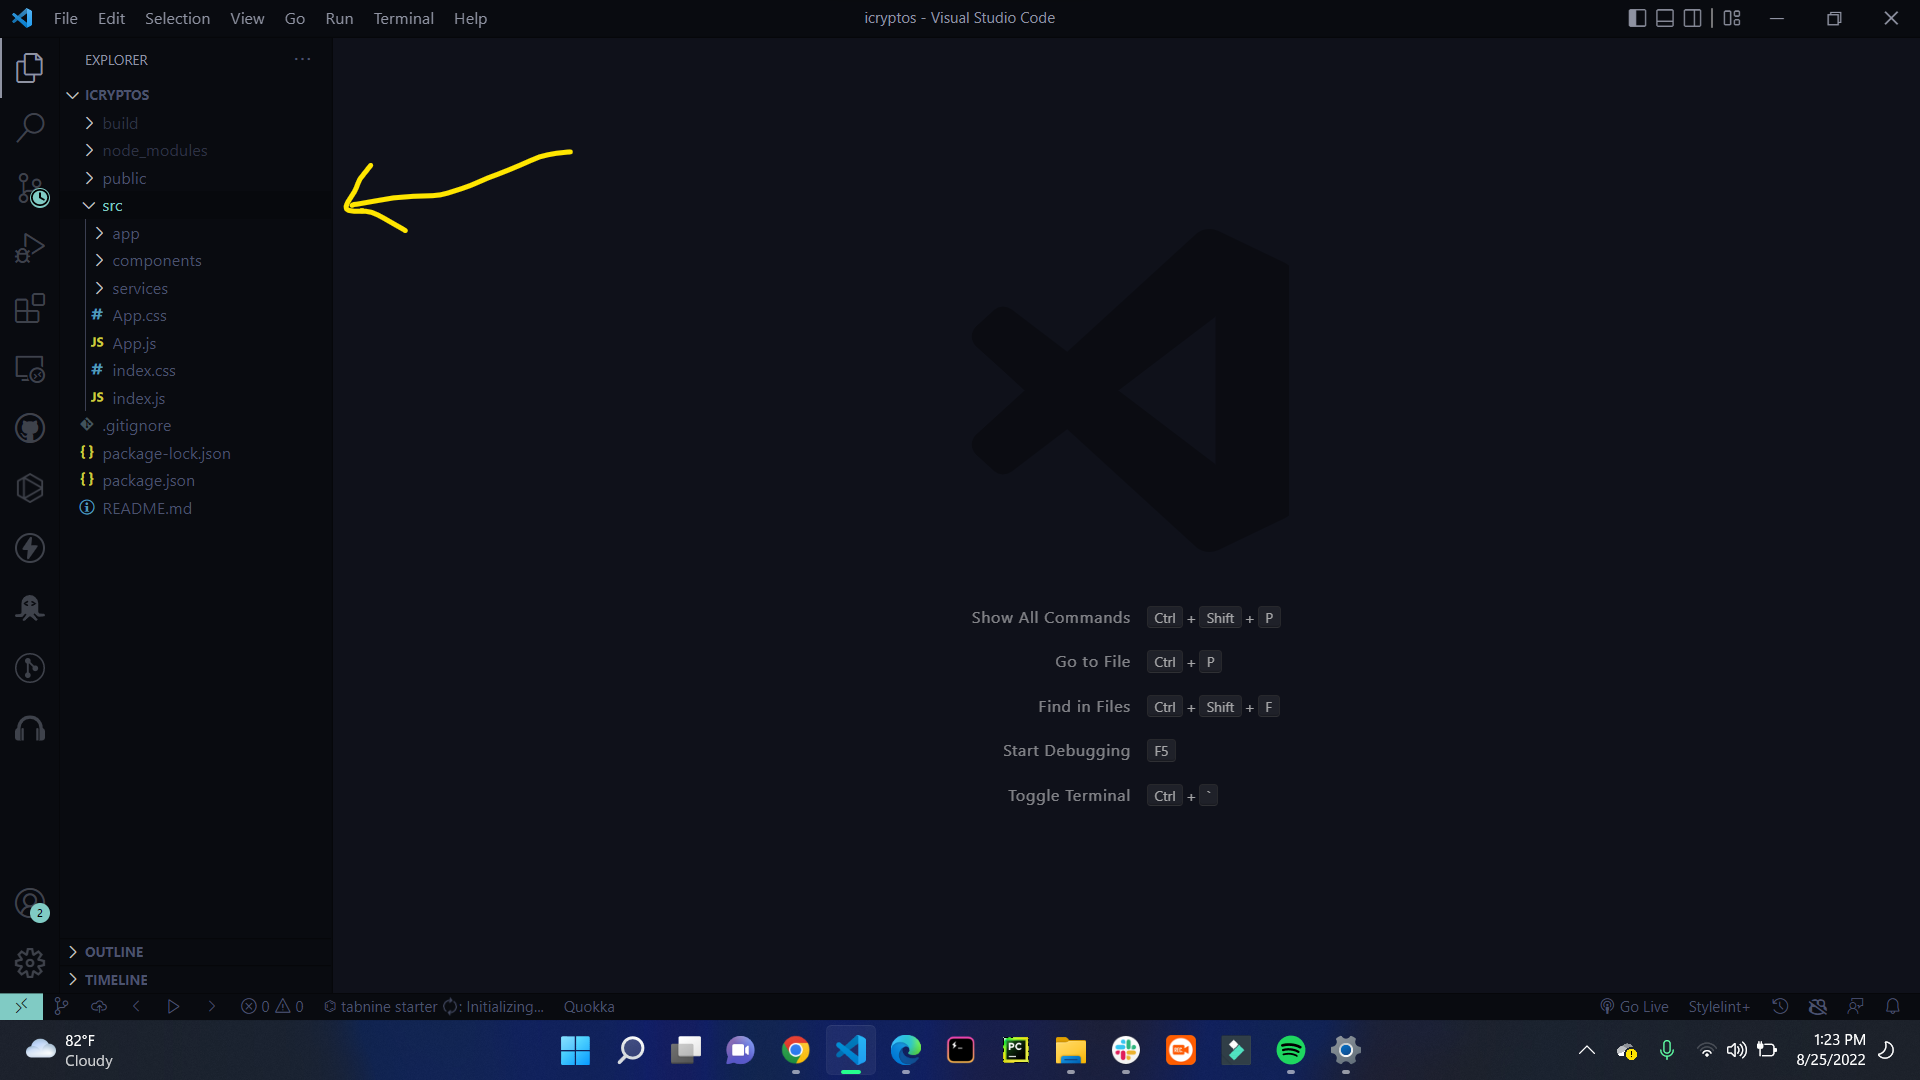This screenshot has width=1920, height=1080.
Task: Click Quokka in the status bar
Action: [x=589, y=1006]
